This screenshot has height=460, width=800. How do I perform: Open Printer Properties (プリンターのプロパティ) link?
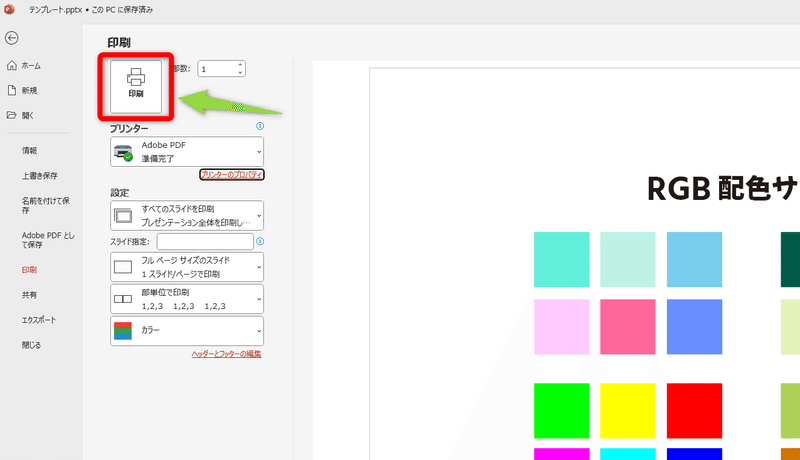coord(232,174)
